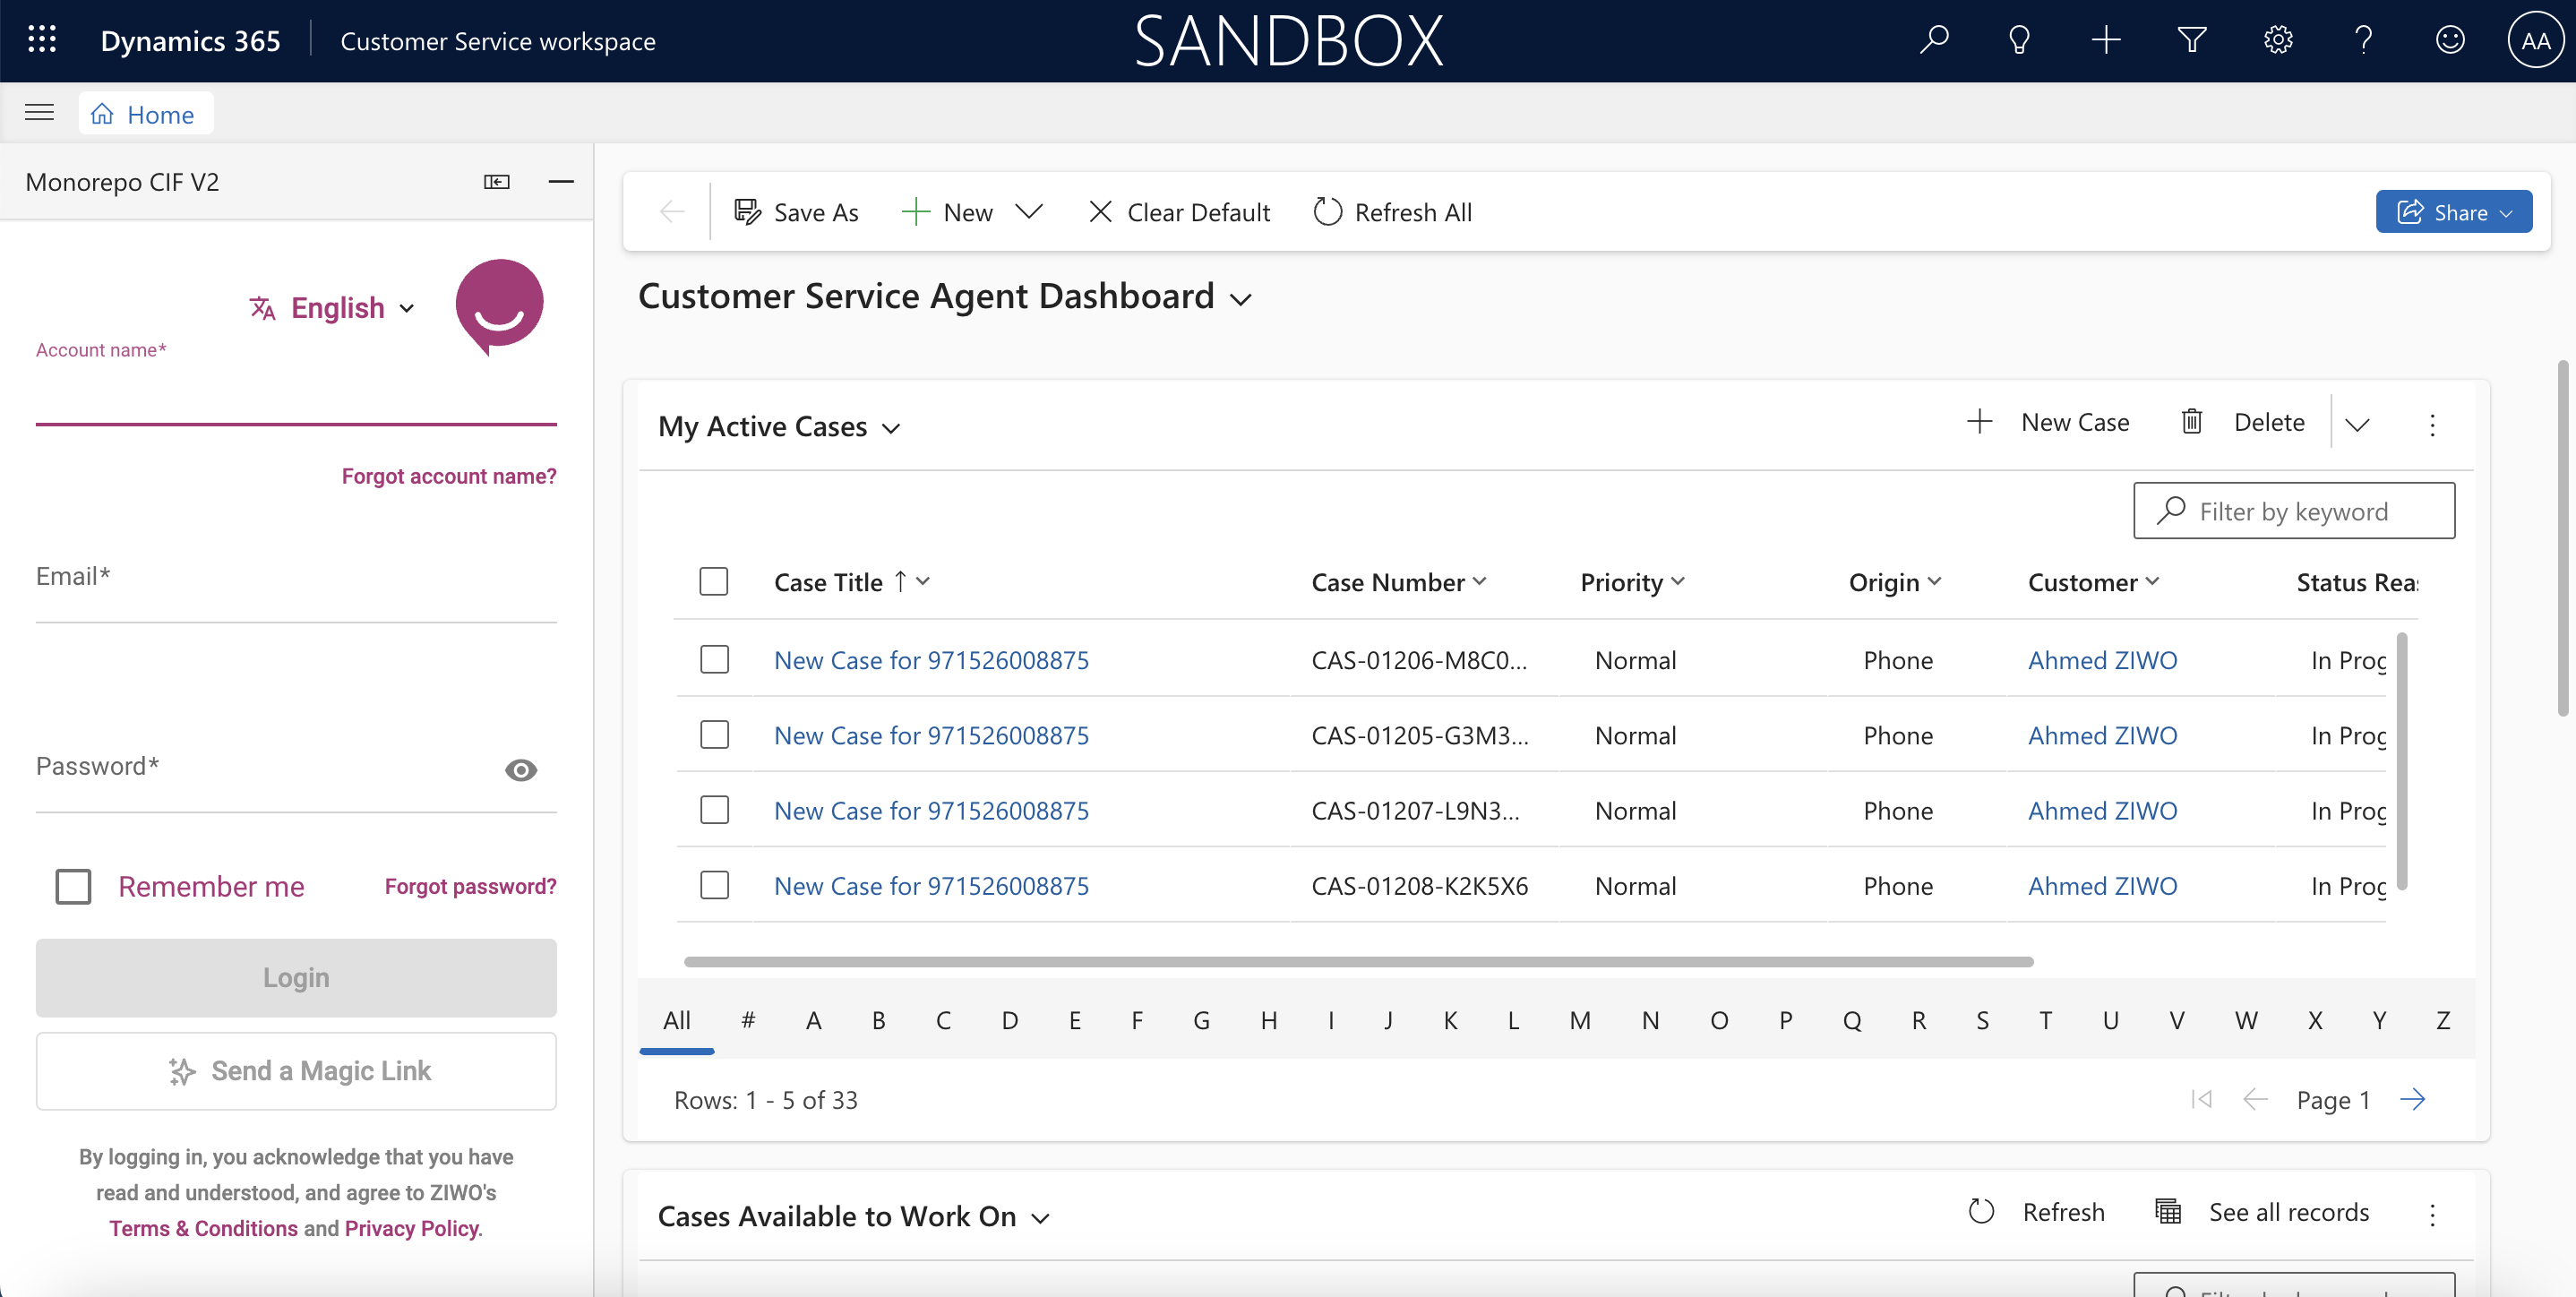This screenshot has height=1297, width=2576.
Task: Click the back arrow in the dashboard toolbar
Action: pyautogui.click(x=672, y=211)
